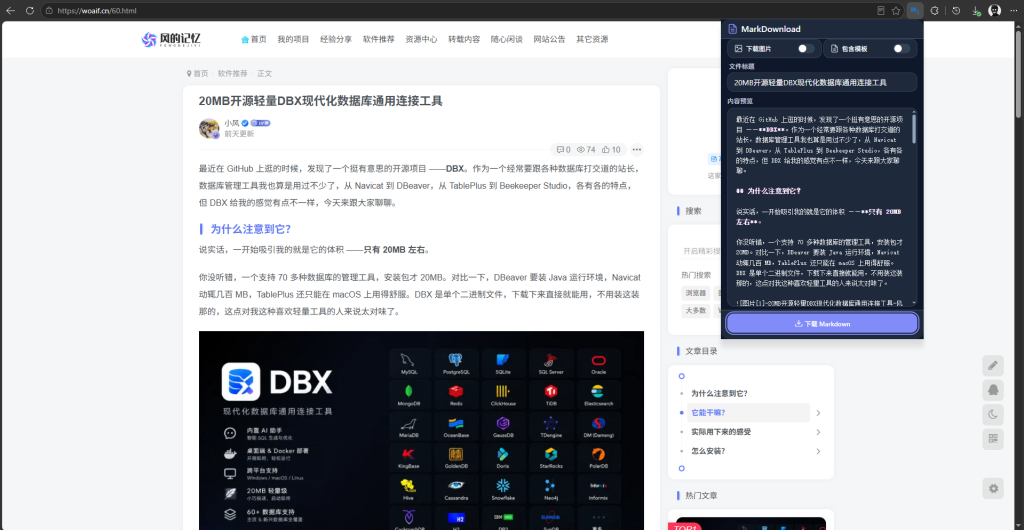Reload the page with the refresh icon

[30, 10]
